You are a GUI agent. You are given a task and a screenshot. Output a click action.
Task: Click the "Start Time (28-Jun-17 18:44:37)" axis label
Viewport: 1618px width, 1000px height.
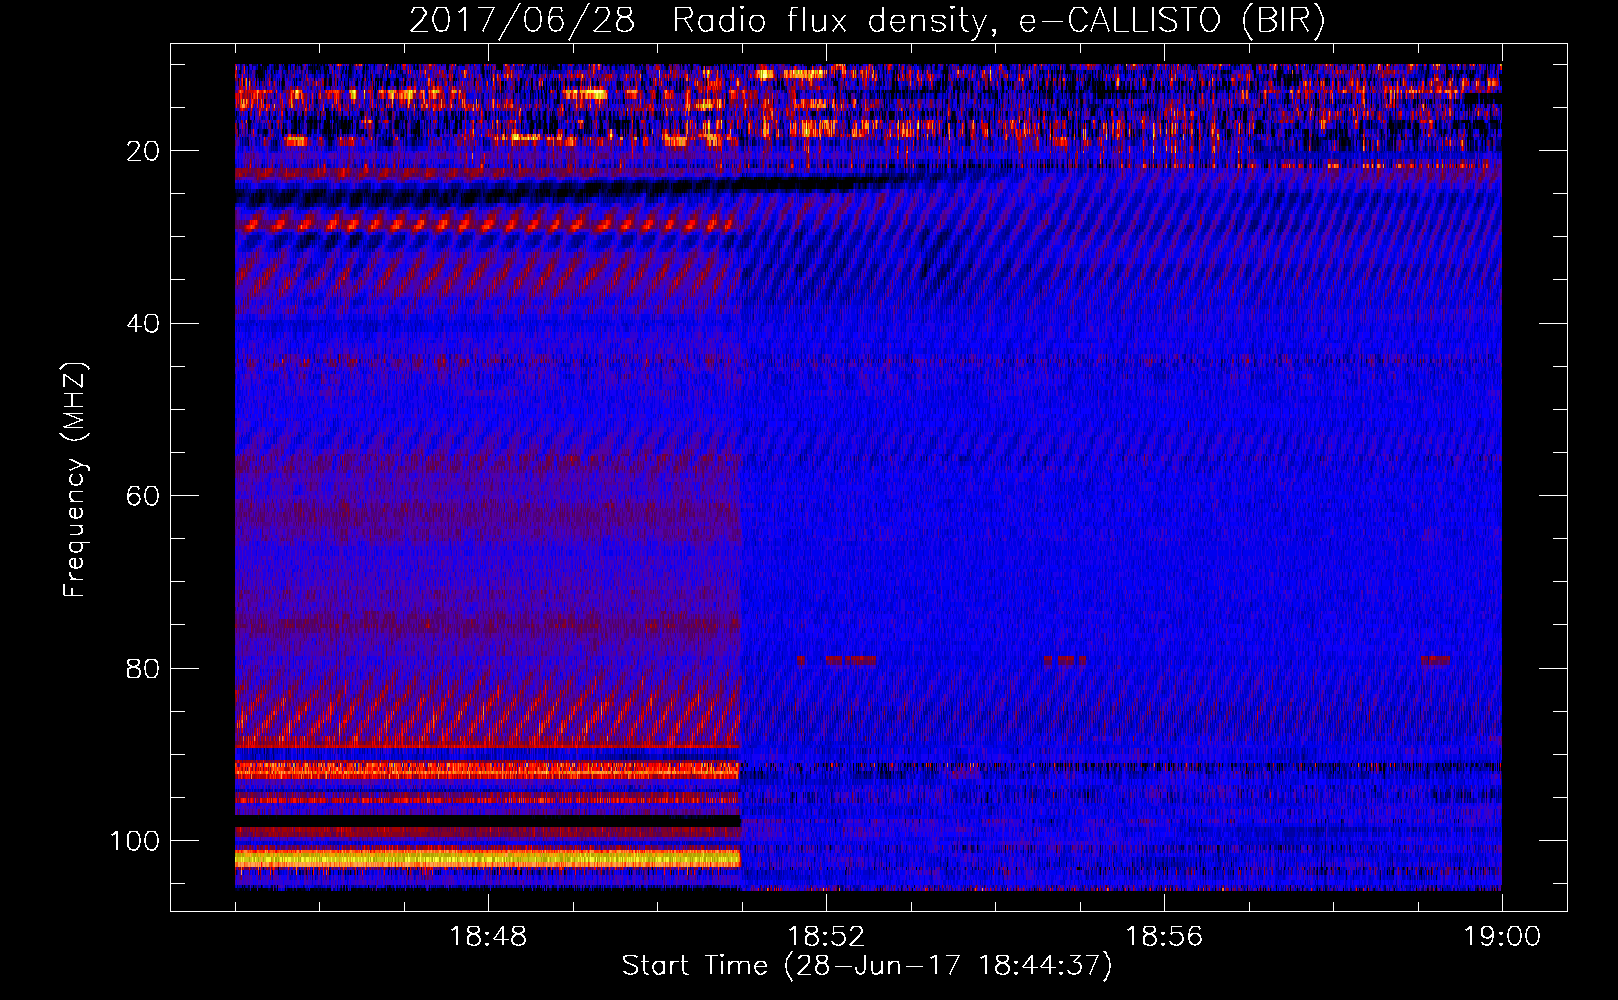[867, 966]
